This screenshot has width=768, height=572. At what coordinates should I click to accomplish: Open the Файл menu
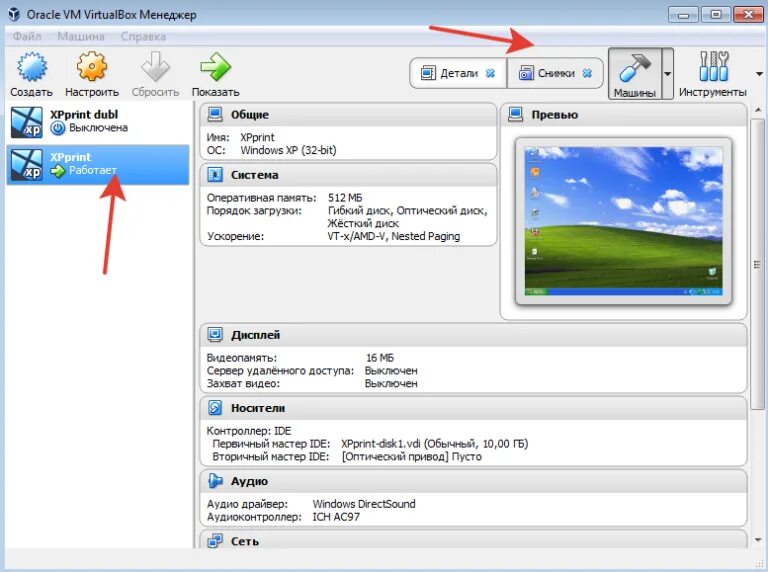coord(27,36)
